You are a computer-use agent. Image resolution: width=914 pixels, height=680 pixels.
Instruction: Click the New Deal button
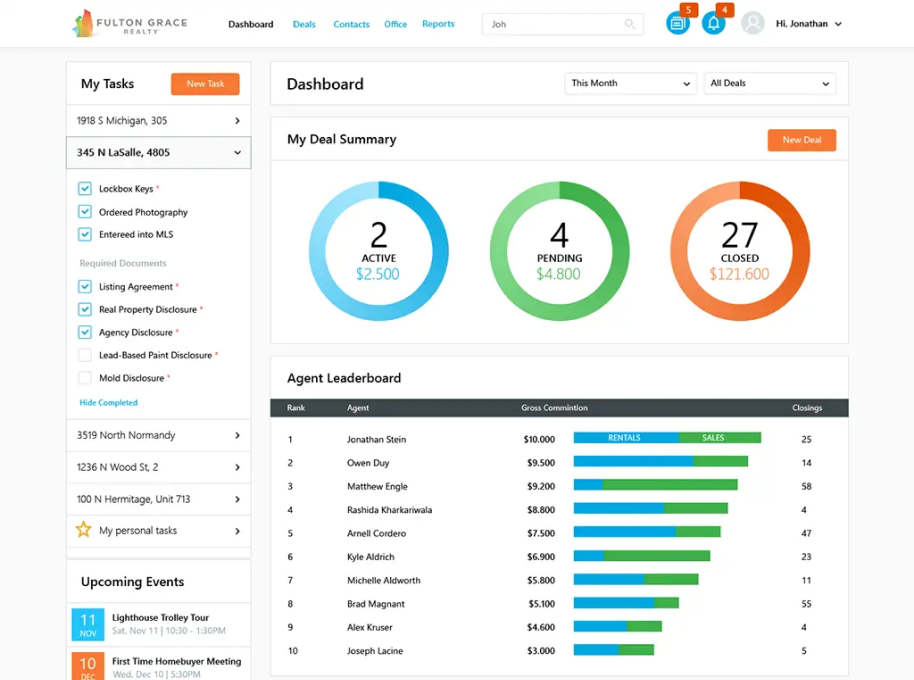point(801,140)
